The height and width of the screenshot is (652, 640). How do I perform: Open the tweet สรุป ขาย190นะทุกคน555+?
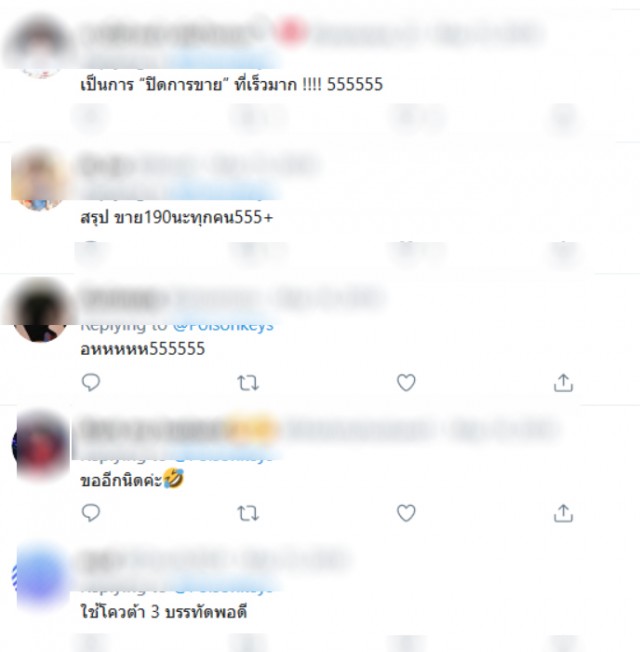pyautogui.click(x=176, y=217)
